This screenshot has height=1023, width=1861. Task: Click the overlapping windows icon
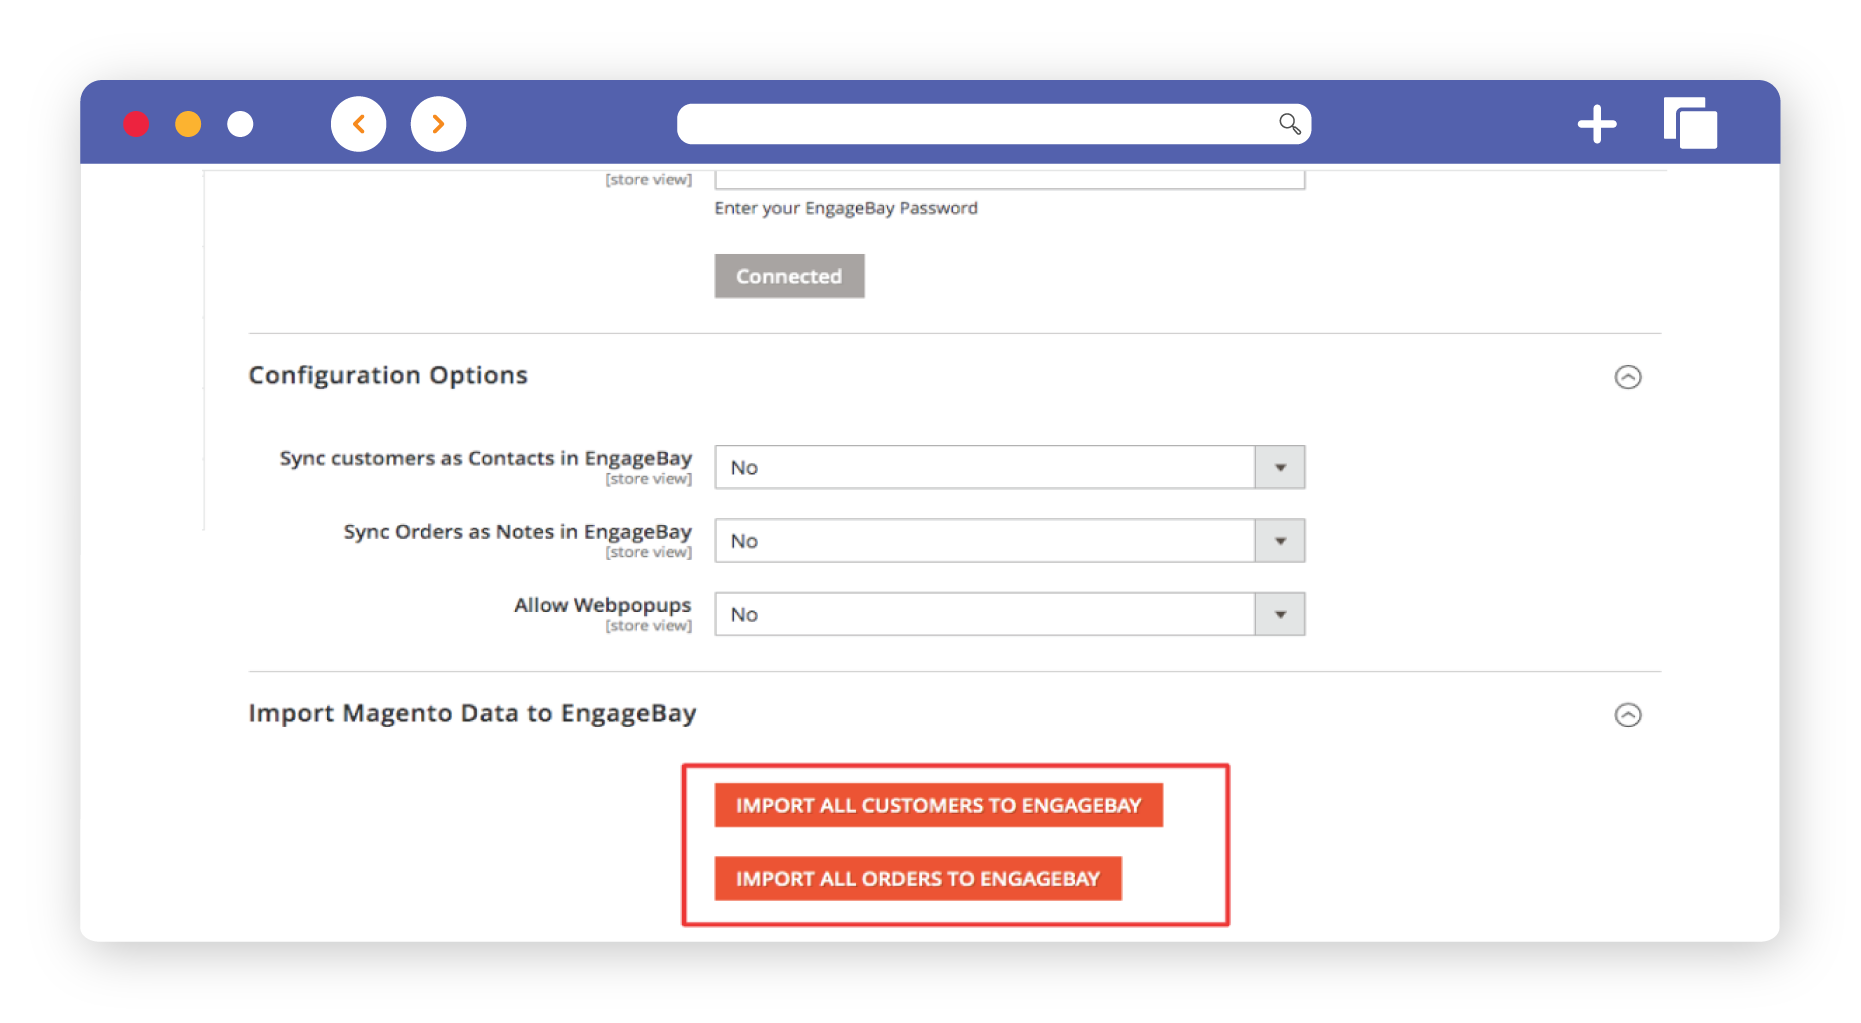tap(1690, 124)
